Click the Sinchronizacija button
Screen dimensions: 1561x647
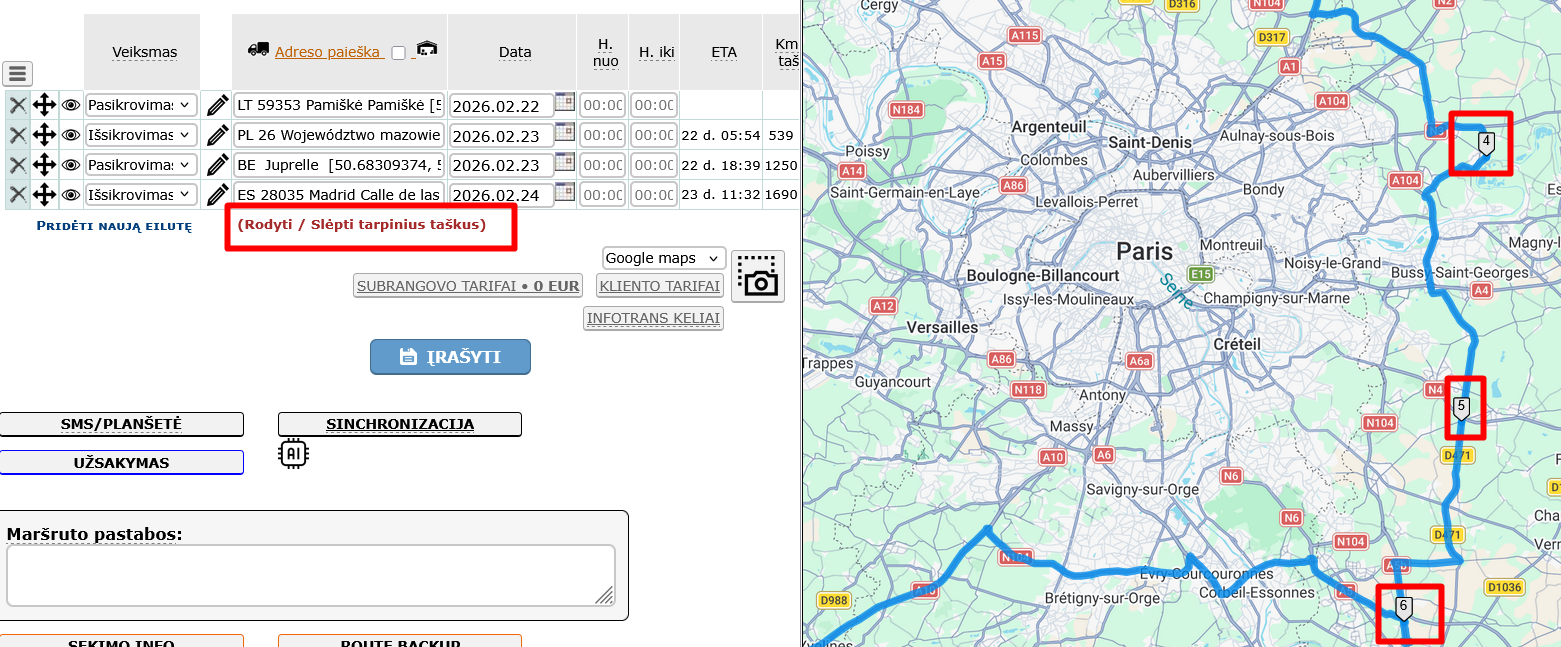pos(400,424)
